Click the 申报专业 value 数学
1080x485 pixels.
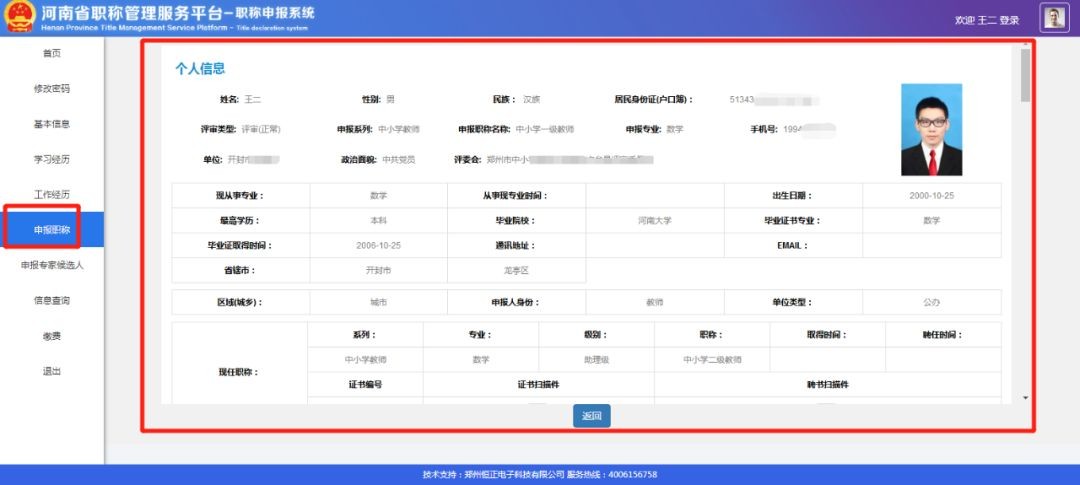pyautogui.click(x=675, y=130)
